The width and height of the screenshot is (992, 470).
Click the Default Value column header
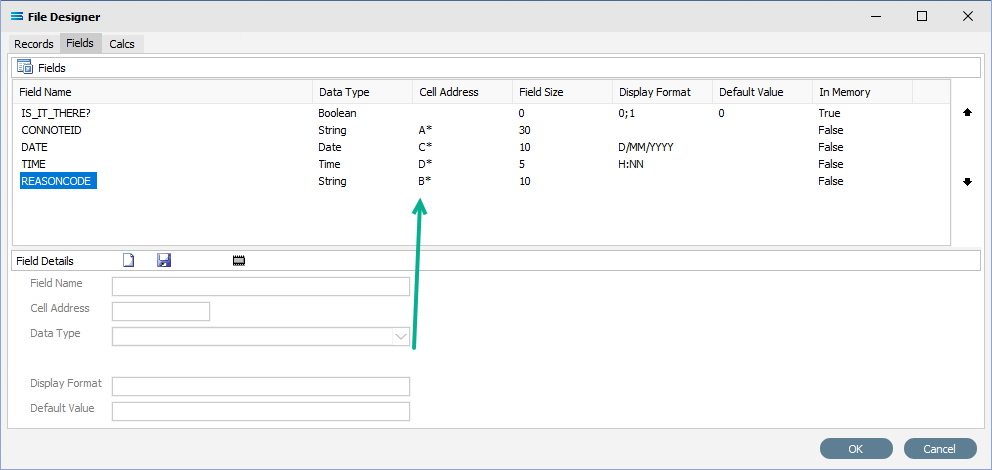762,92
